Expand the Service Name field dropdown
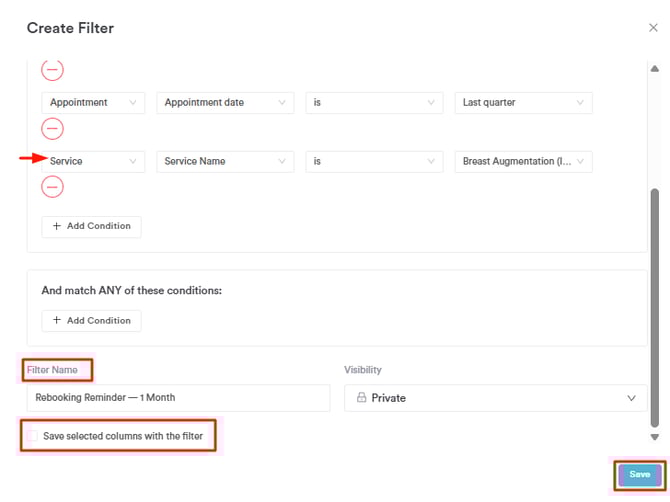The width and height of the screenshot is (670, 502). click(225, 161)
